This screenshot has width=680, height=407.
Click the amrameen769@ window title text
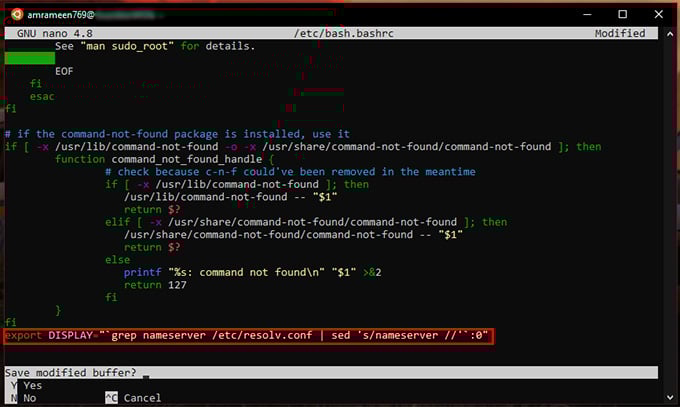point(61,15)
